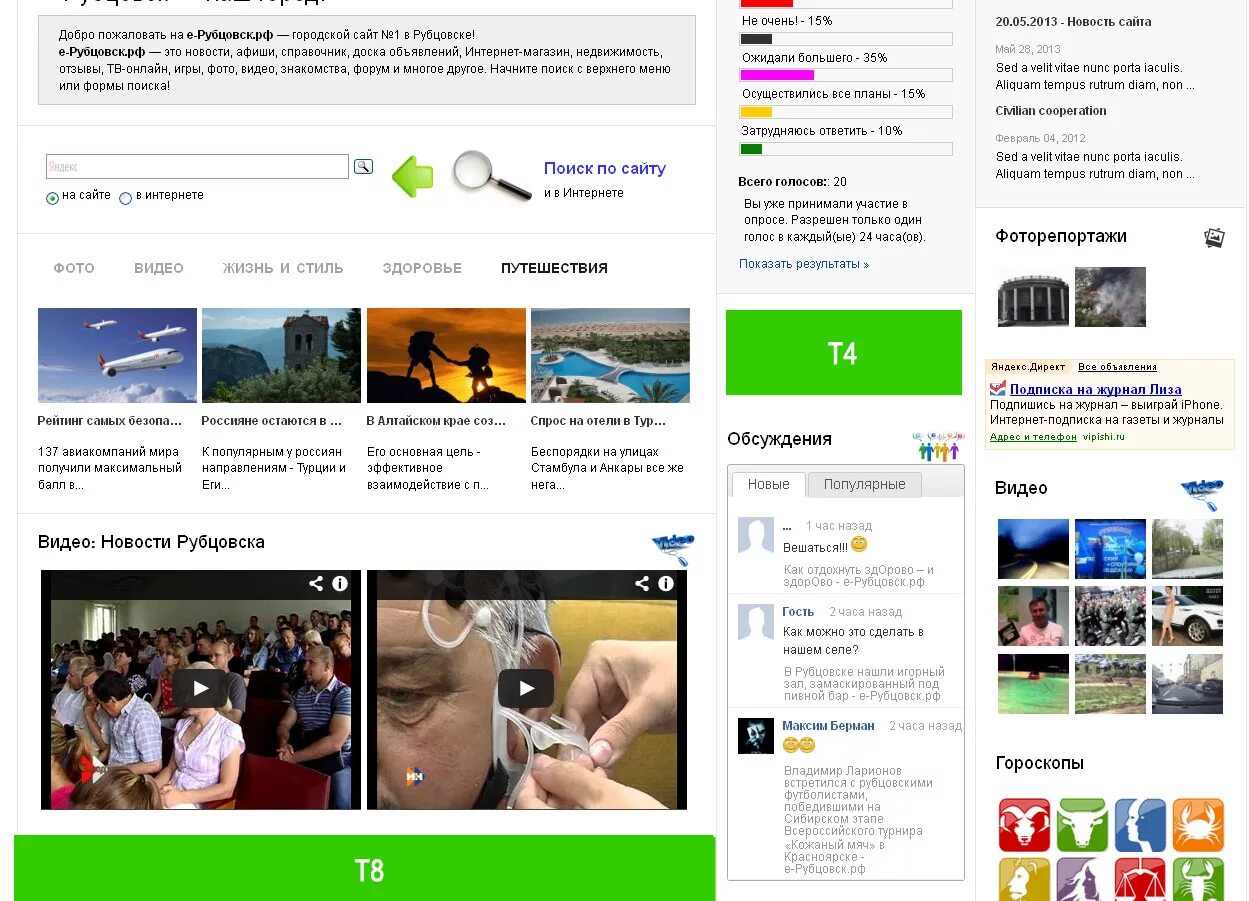Image resolution: width=1249 pixels, height=901 pixels.
Task: Click the camera icon beside Фоторепортажи header
Action: [x=1214, y=237]
